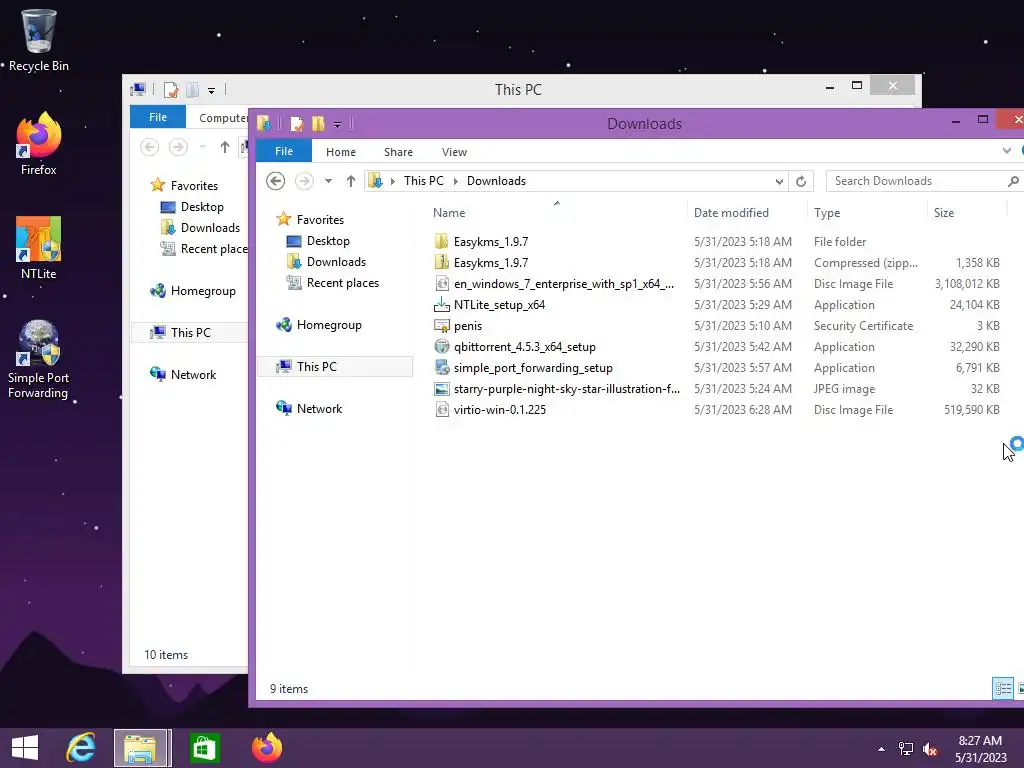Open Quick Access dropdown in This PC window

tap(212, 91)
